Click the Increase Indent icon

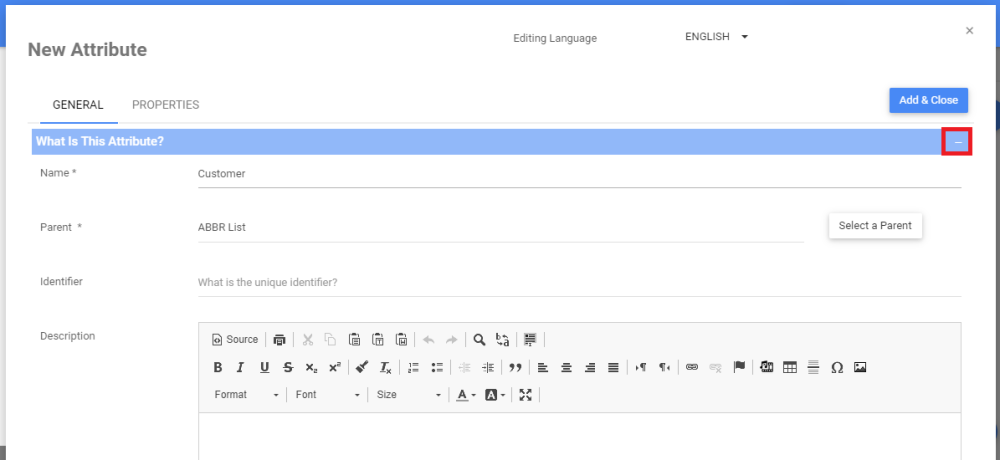[488, 367]
